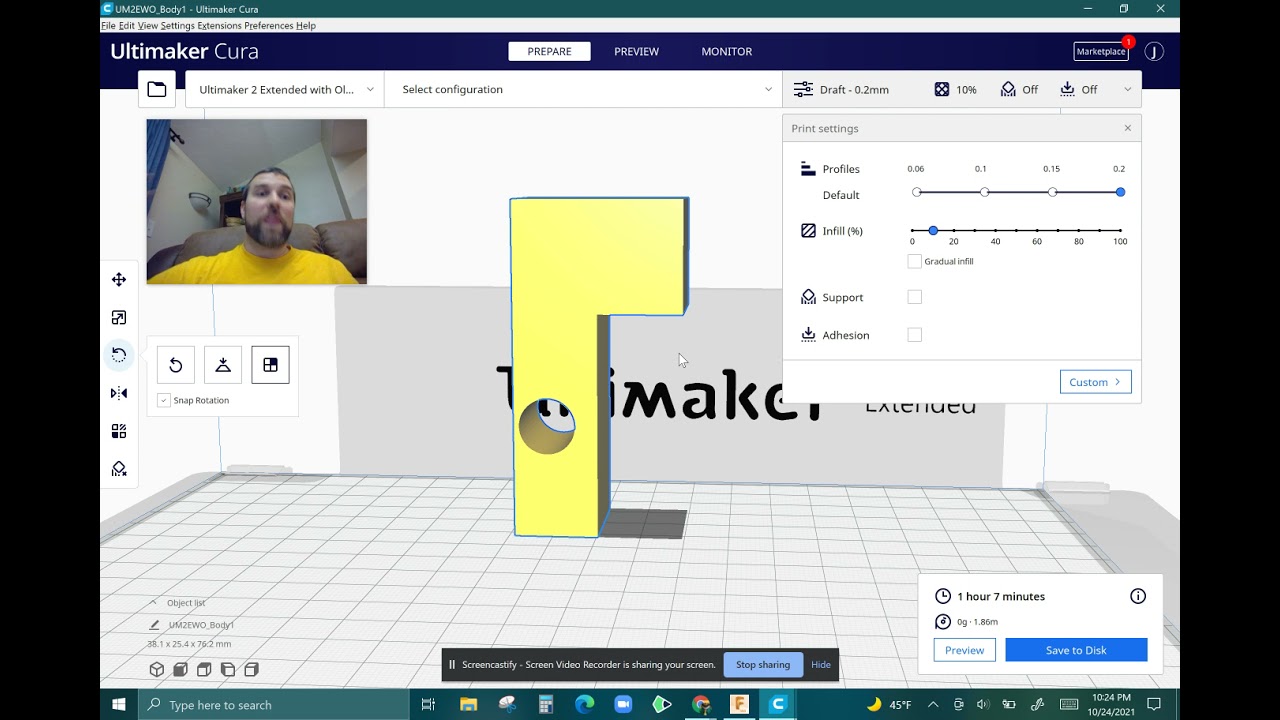Select the Support Blocker tool
The width and height of the screenshot is (1280, 720).
pyautogui.click(x=119, y=469)
